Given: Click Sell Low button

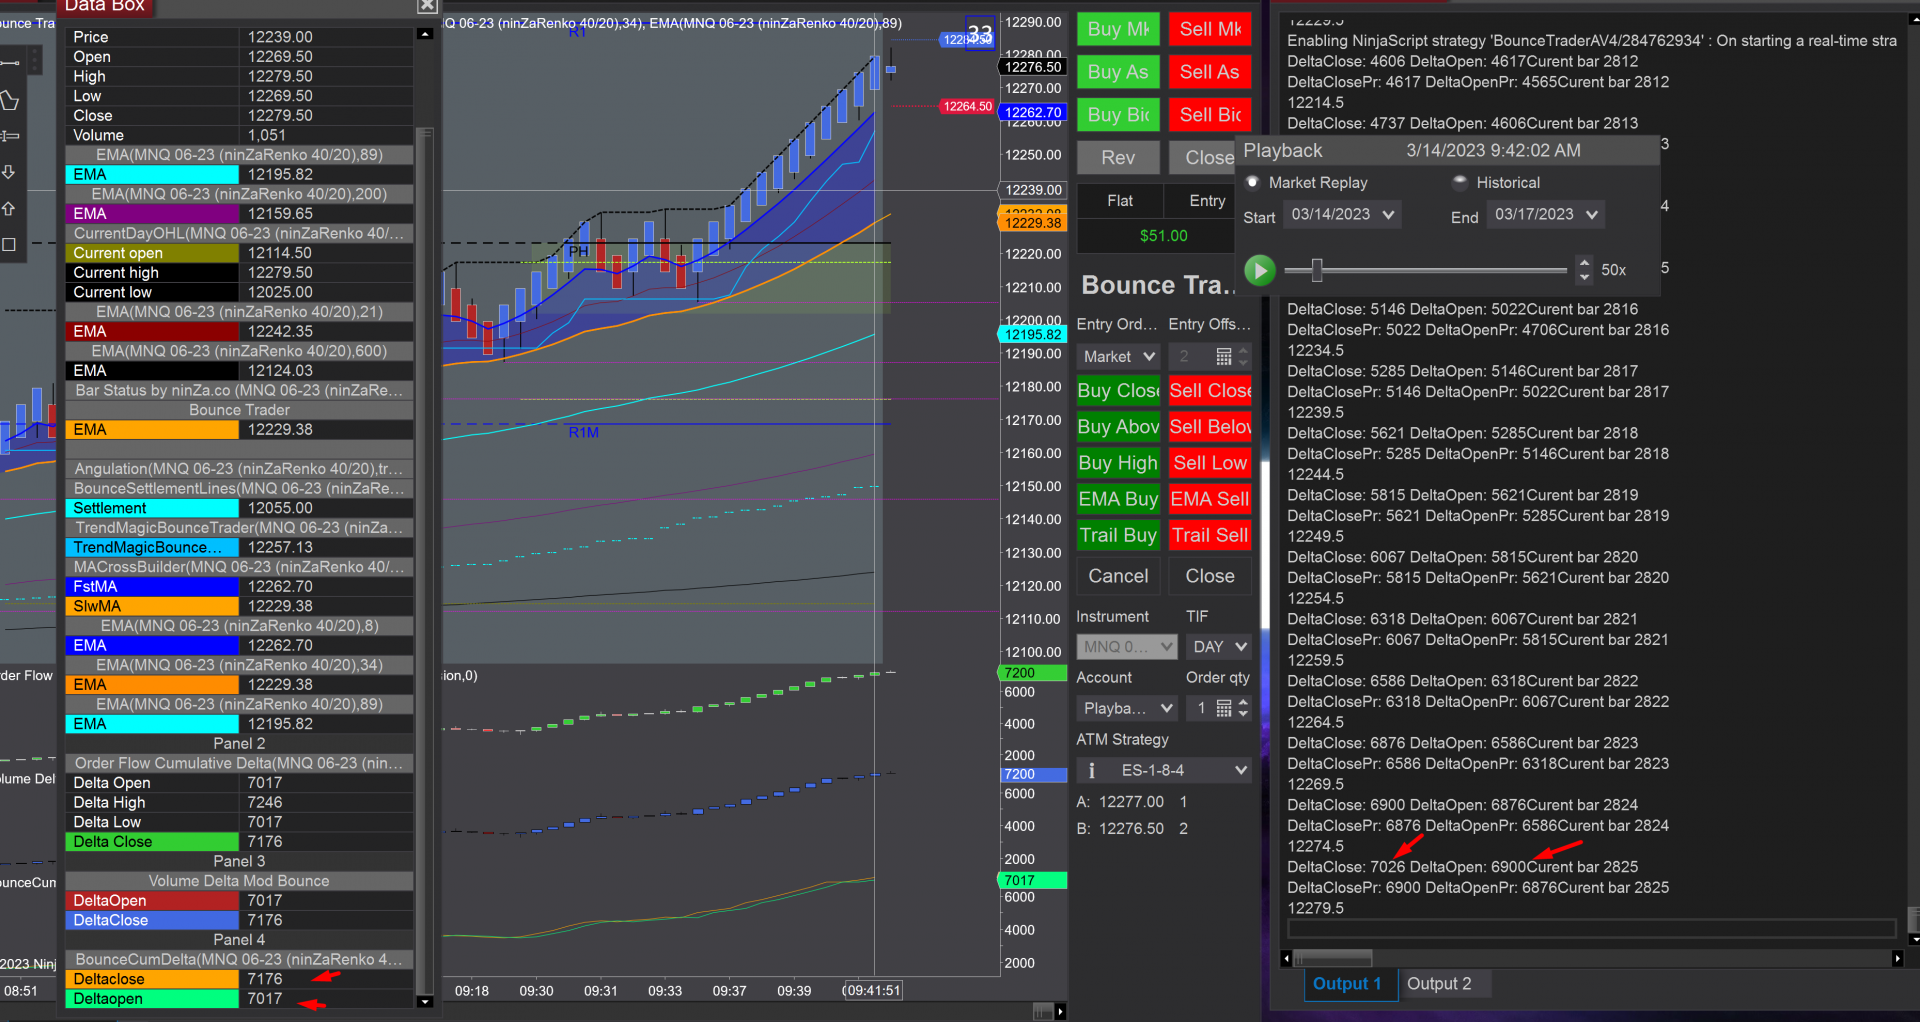Looking at the screenshot, I should (1210, 463).
